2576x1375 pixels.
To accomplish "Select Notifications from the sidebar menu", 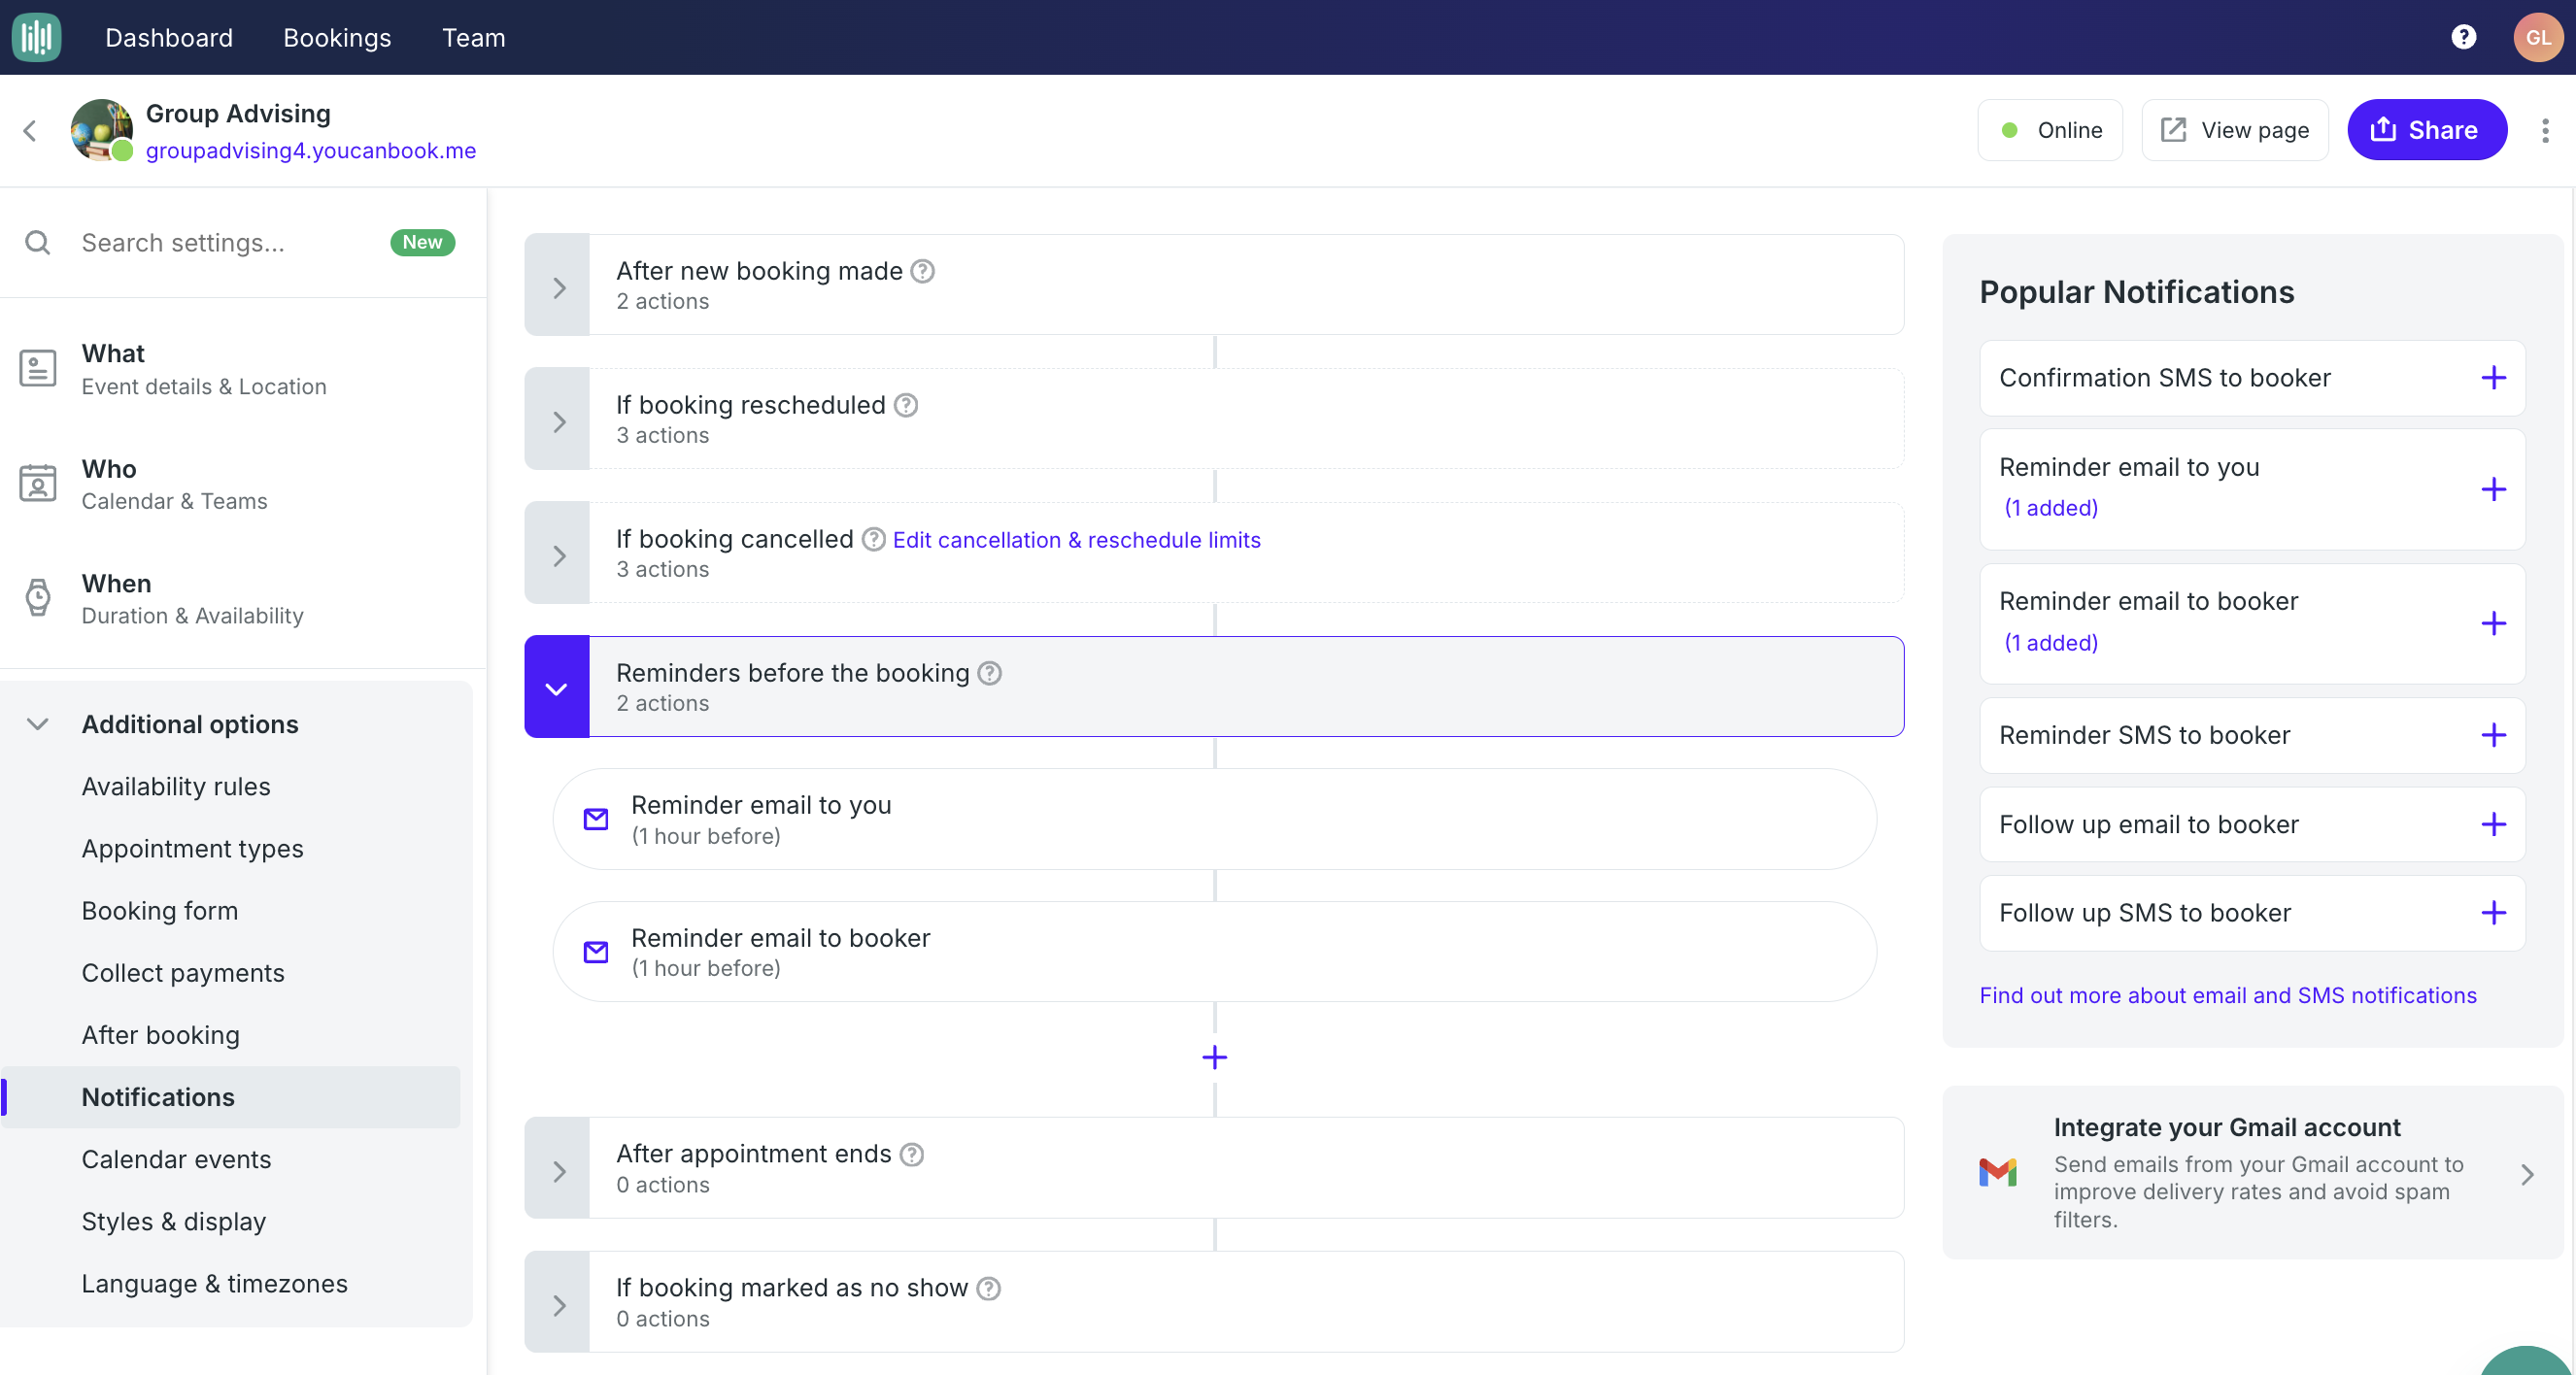I will coord(158,1095).
